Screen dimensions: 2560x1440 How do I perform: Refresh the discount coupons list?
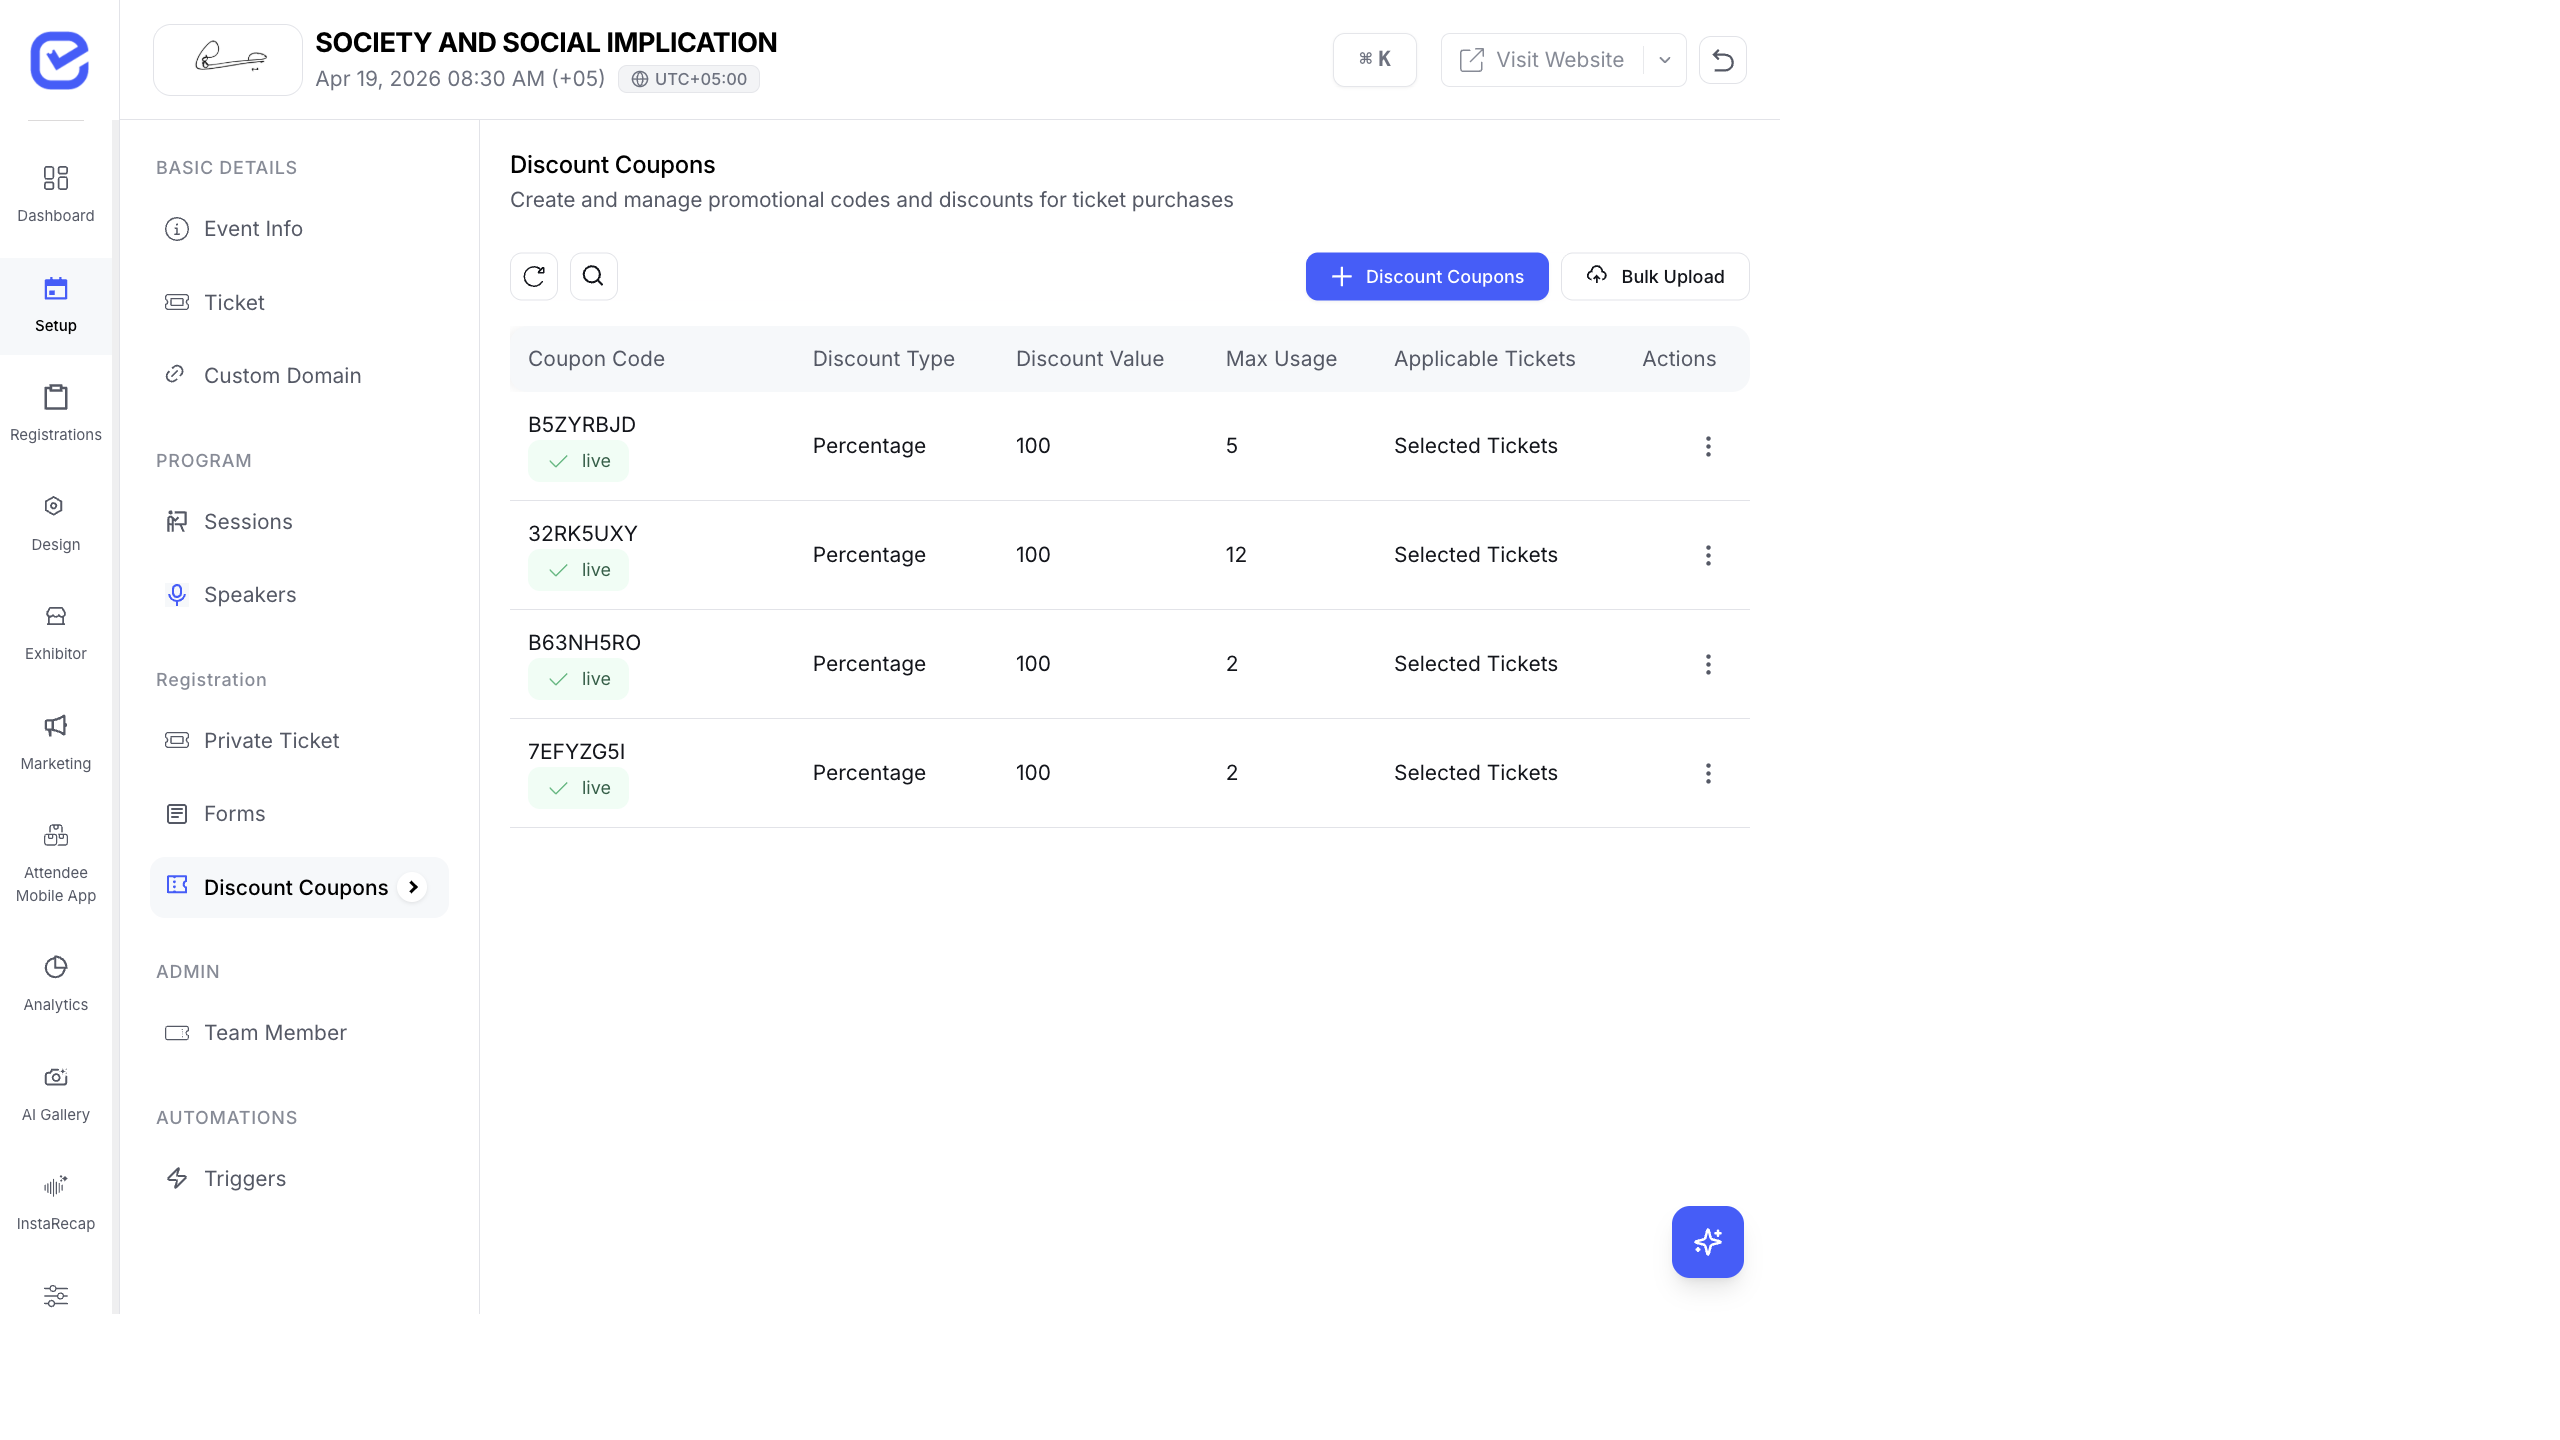click(533, 276)
